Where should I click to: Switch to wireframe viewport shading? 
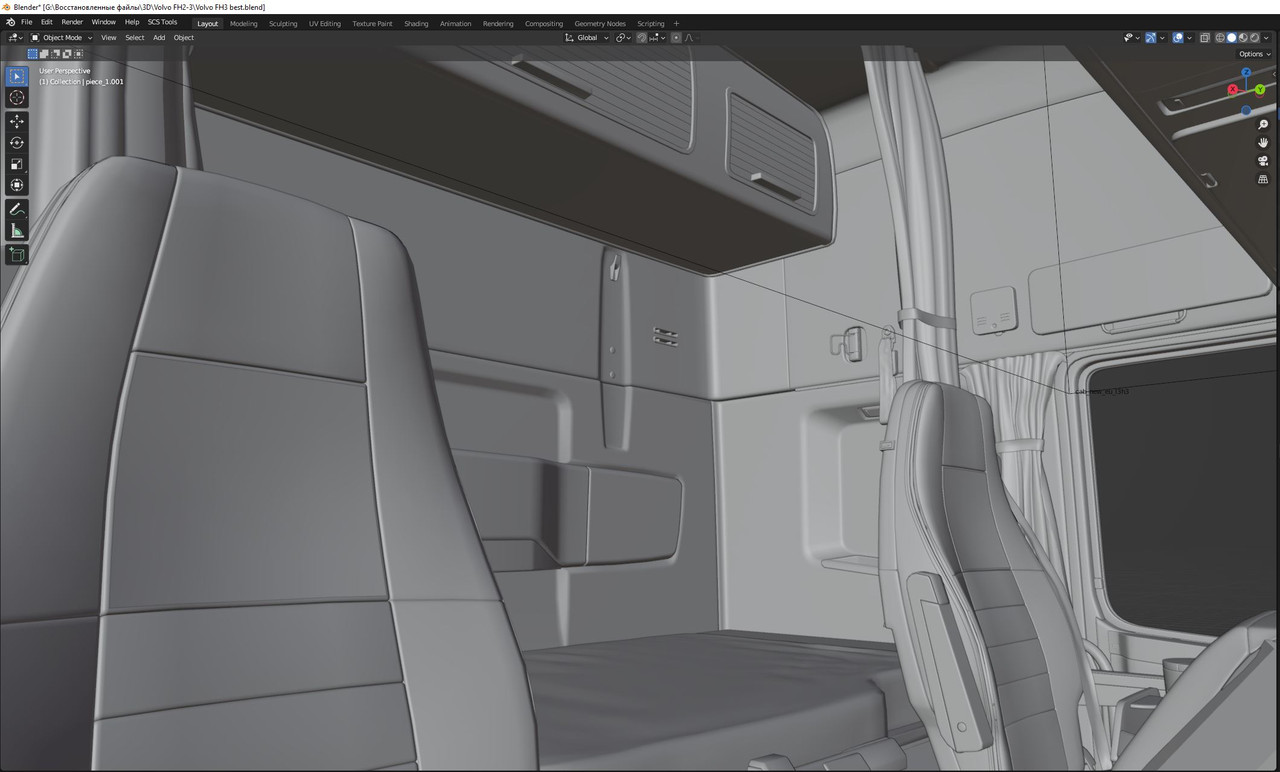[1220, 38]
